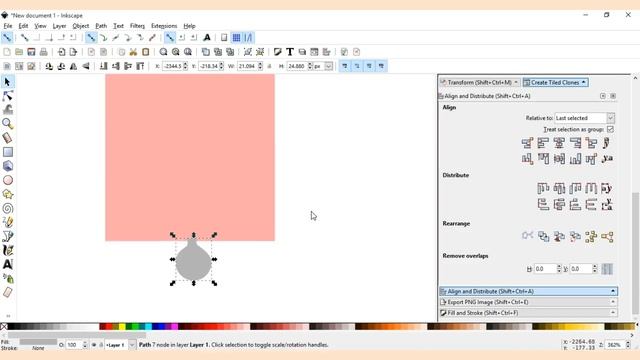Open the Path menu

point(101,26)
